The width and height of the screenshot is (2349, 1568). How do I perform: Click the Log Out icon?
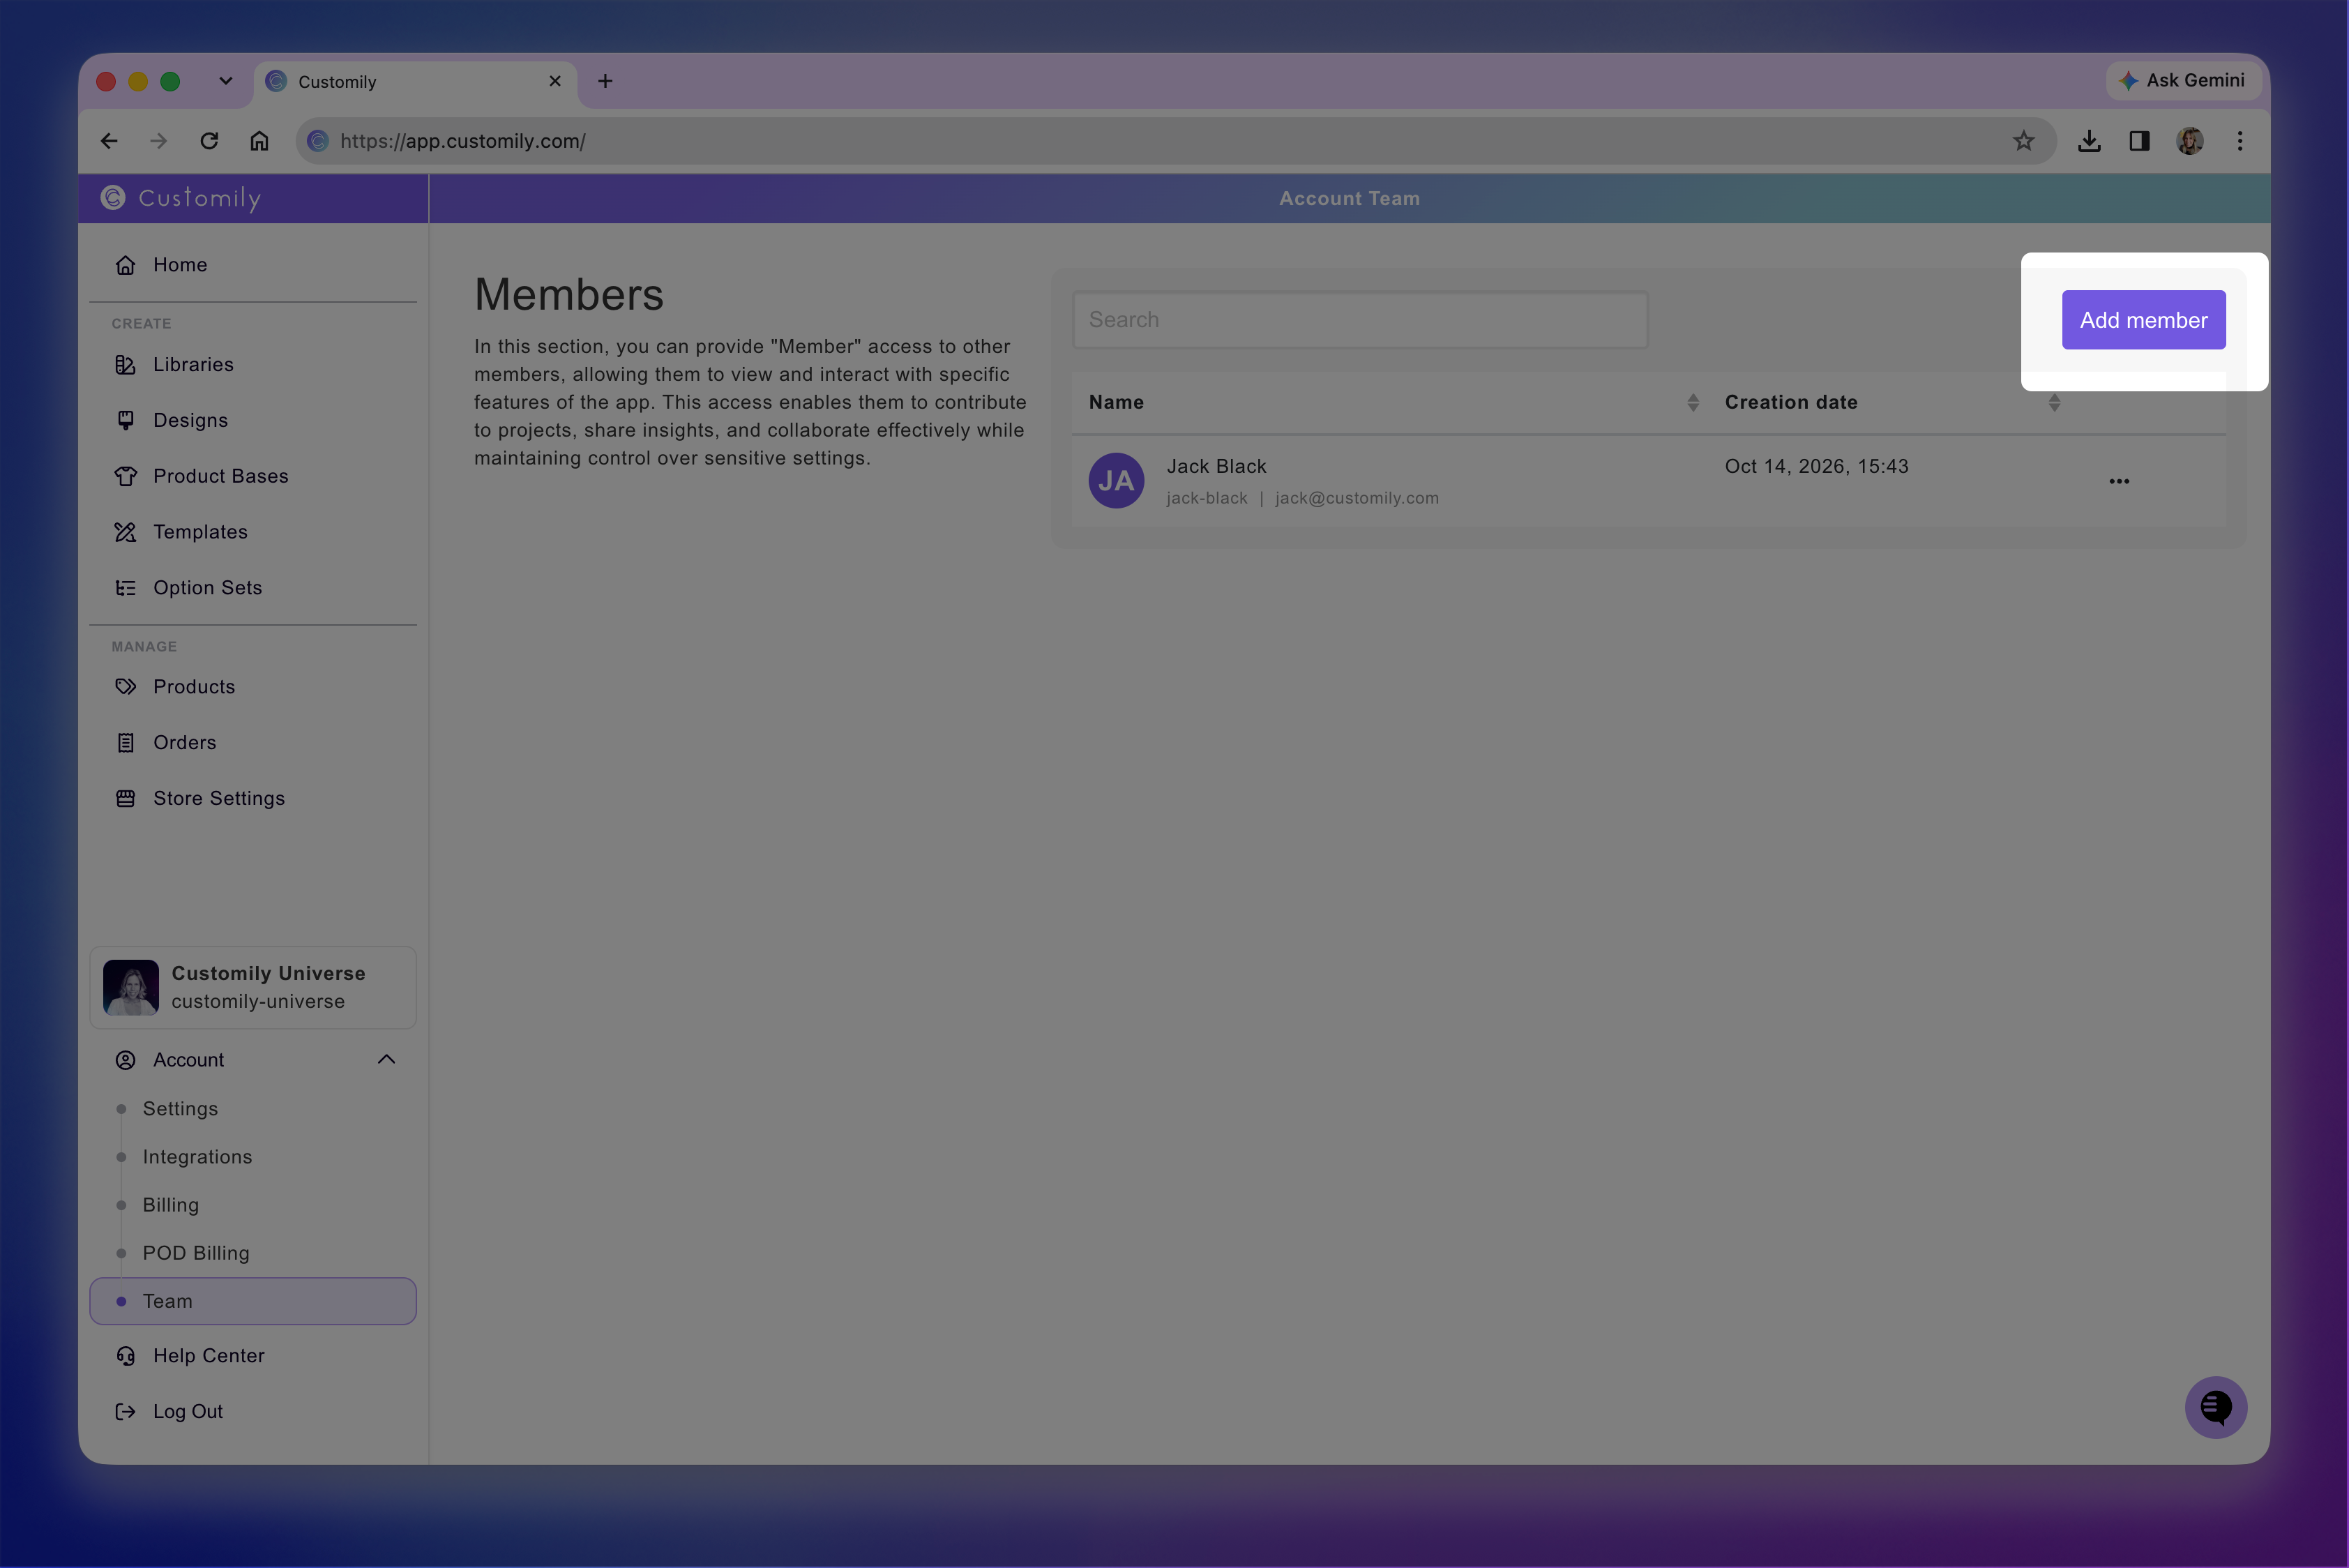(x=125, y=1412)
